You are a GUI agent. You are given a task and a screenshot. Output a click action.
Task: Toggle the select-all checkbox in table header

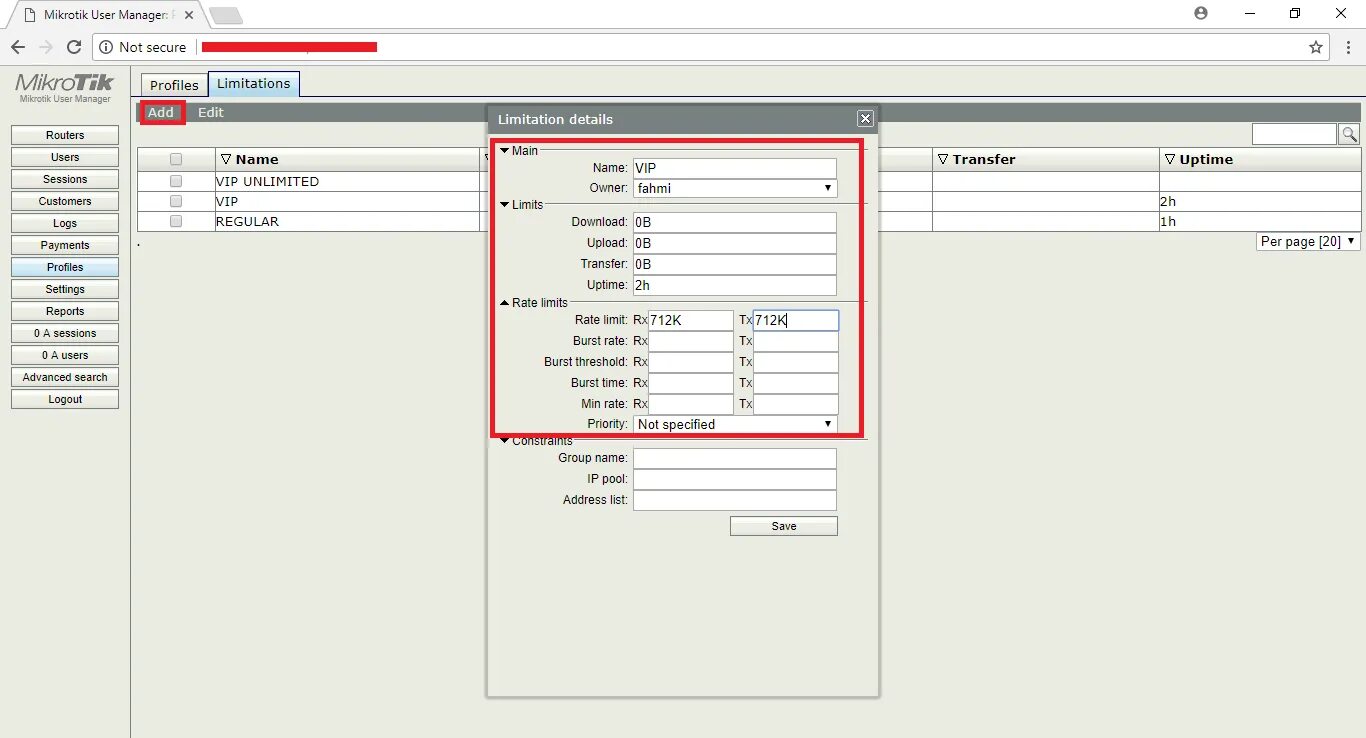(176, 159)
